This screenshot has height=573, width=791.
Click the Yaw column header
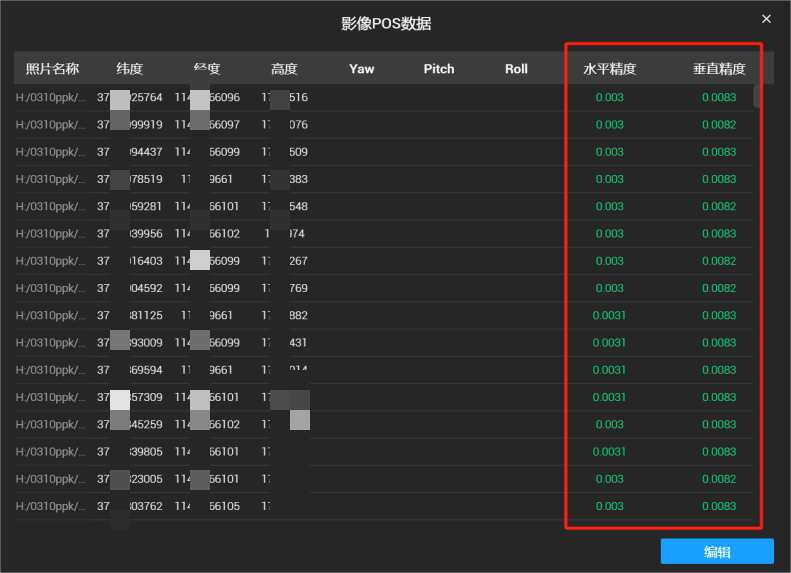[x=362, y=69]
